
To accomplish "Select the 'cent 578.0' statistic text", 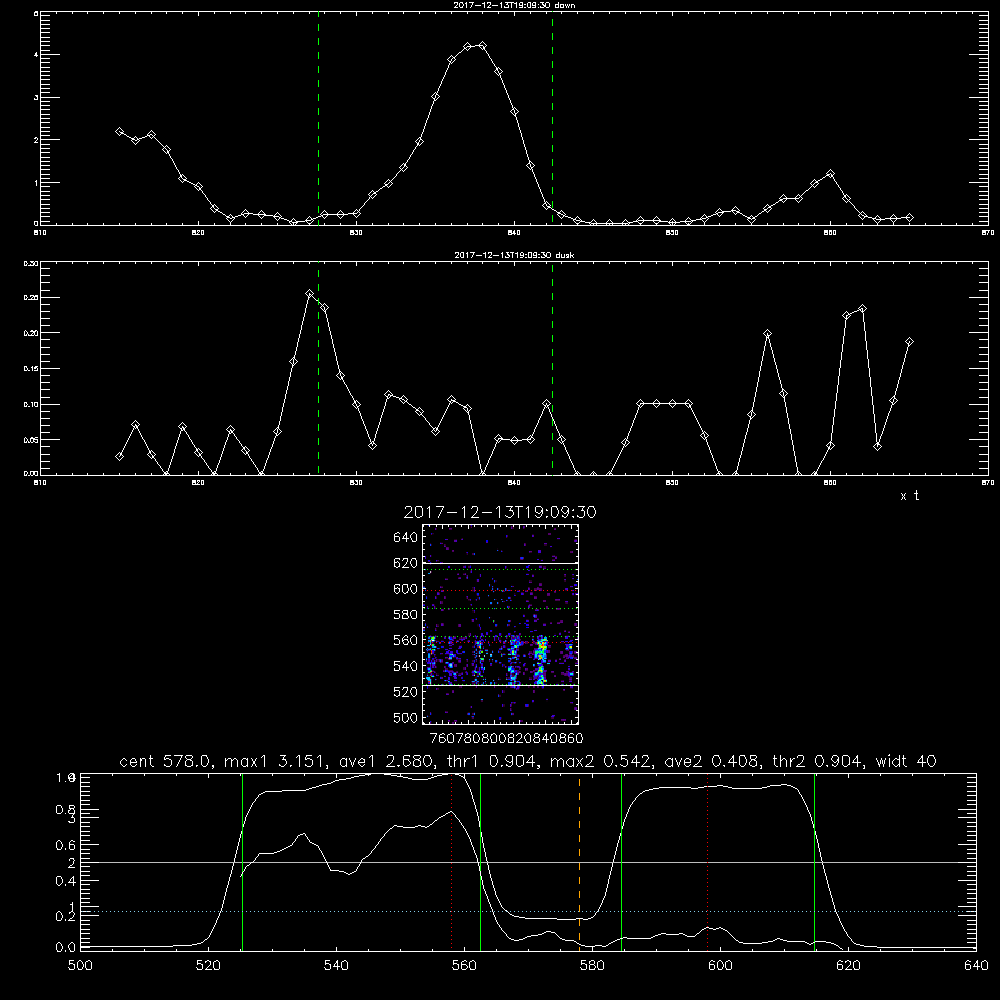I will click(x=164, y=761).
